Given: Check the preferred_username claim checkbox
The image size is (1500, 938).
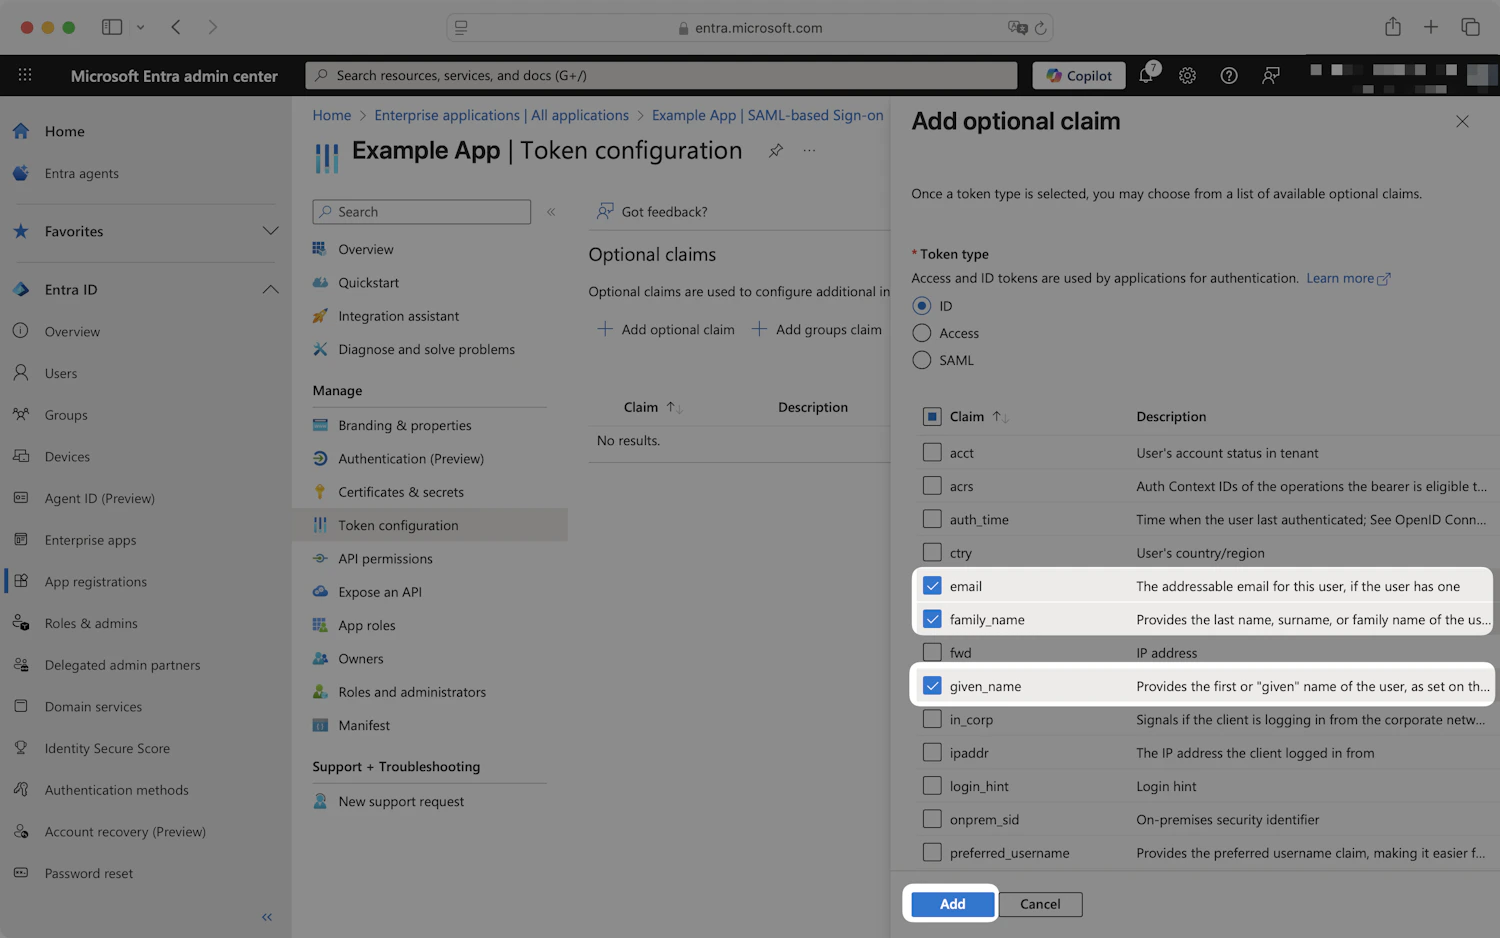Looking at the screenshot, I should 932,852.
